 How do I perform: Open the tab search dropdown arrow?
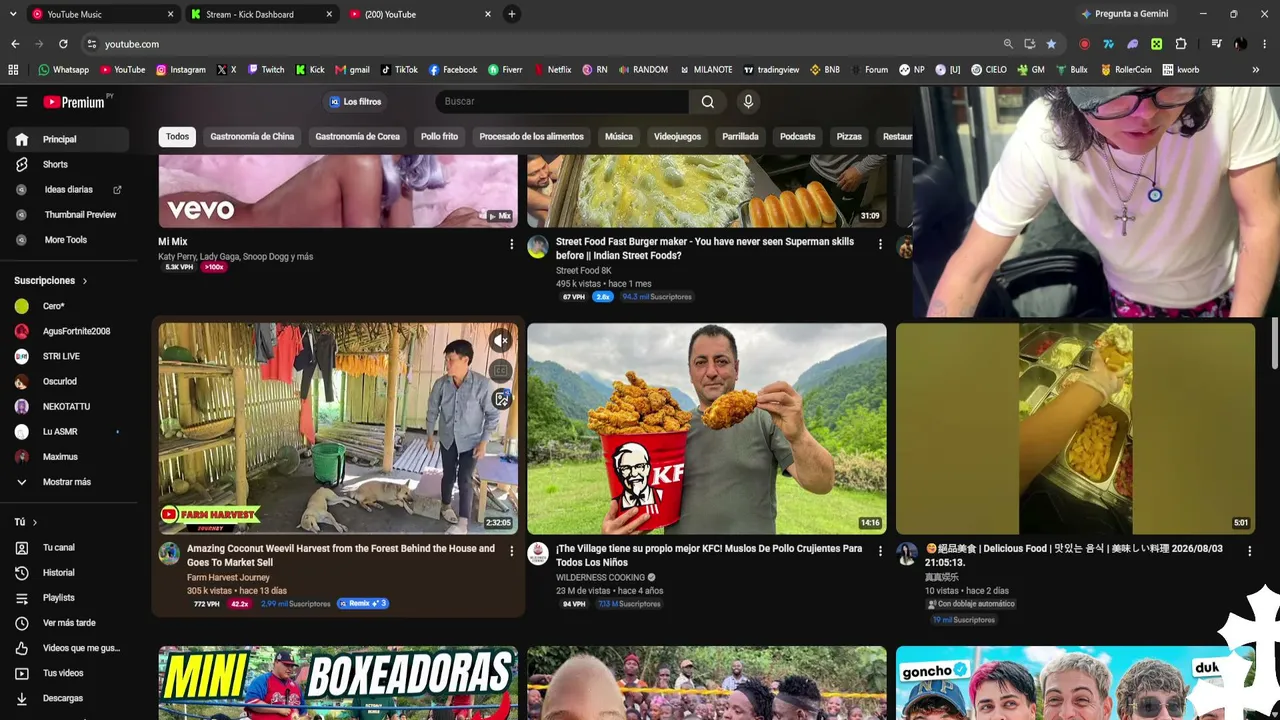tap(13, 14)
